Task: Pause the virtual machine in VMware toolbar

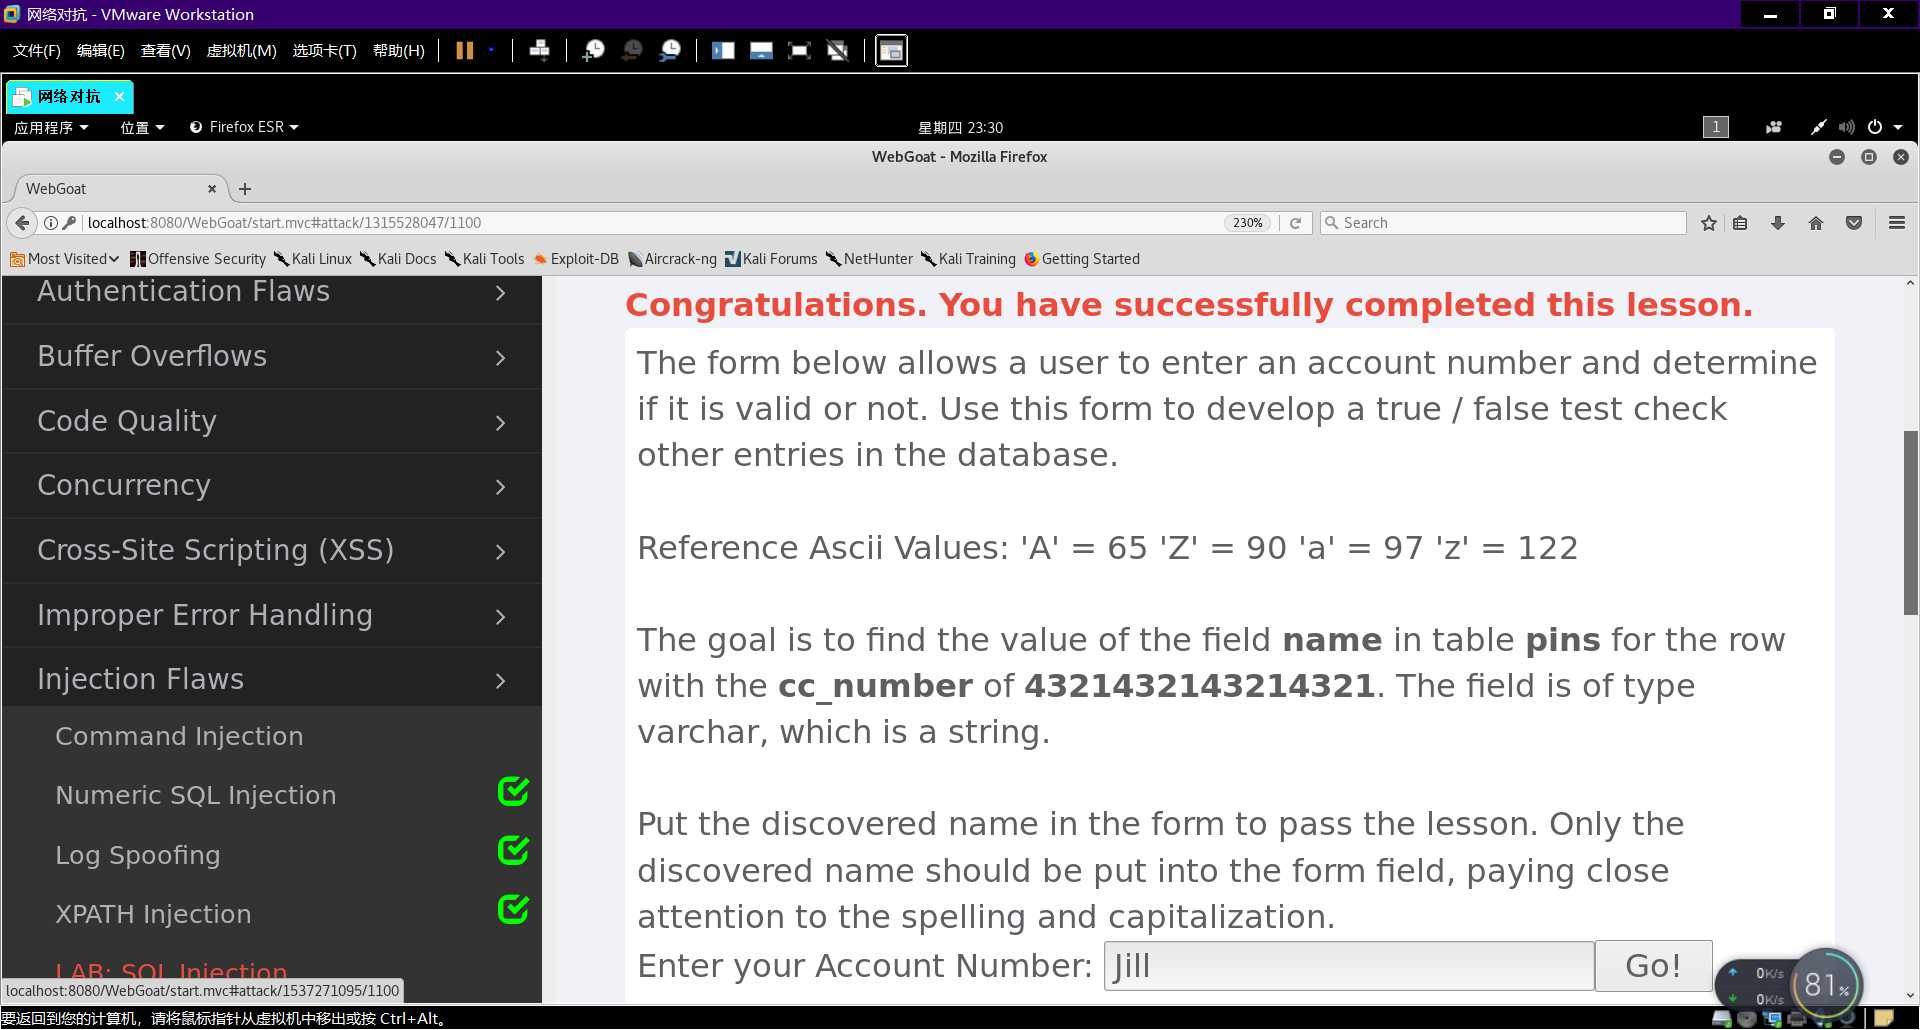Action: pos(464,50)
